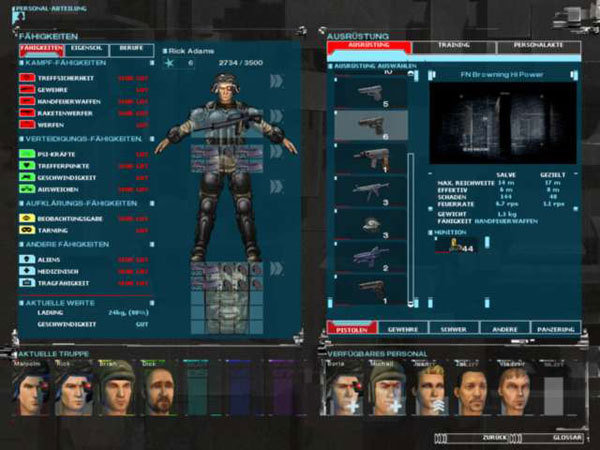This screenshot has width=600, height=450.
Task: Click the Treffsicherheit skill icon
Action: (x=27, y=78)
